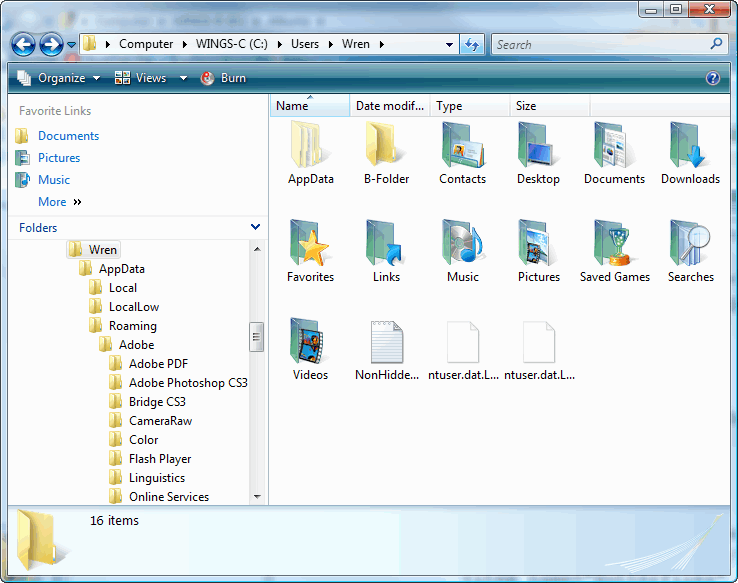Viewport: 738px width, 583px height.
Task: Open the address bar history dropdown
Action: click(449, 45)
